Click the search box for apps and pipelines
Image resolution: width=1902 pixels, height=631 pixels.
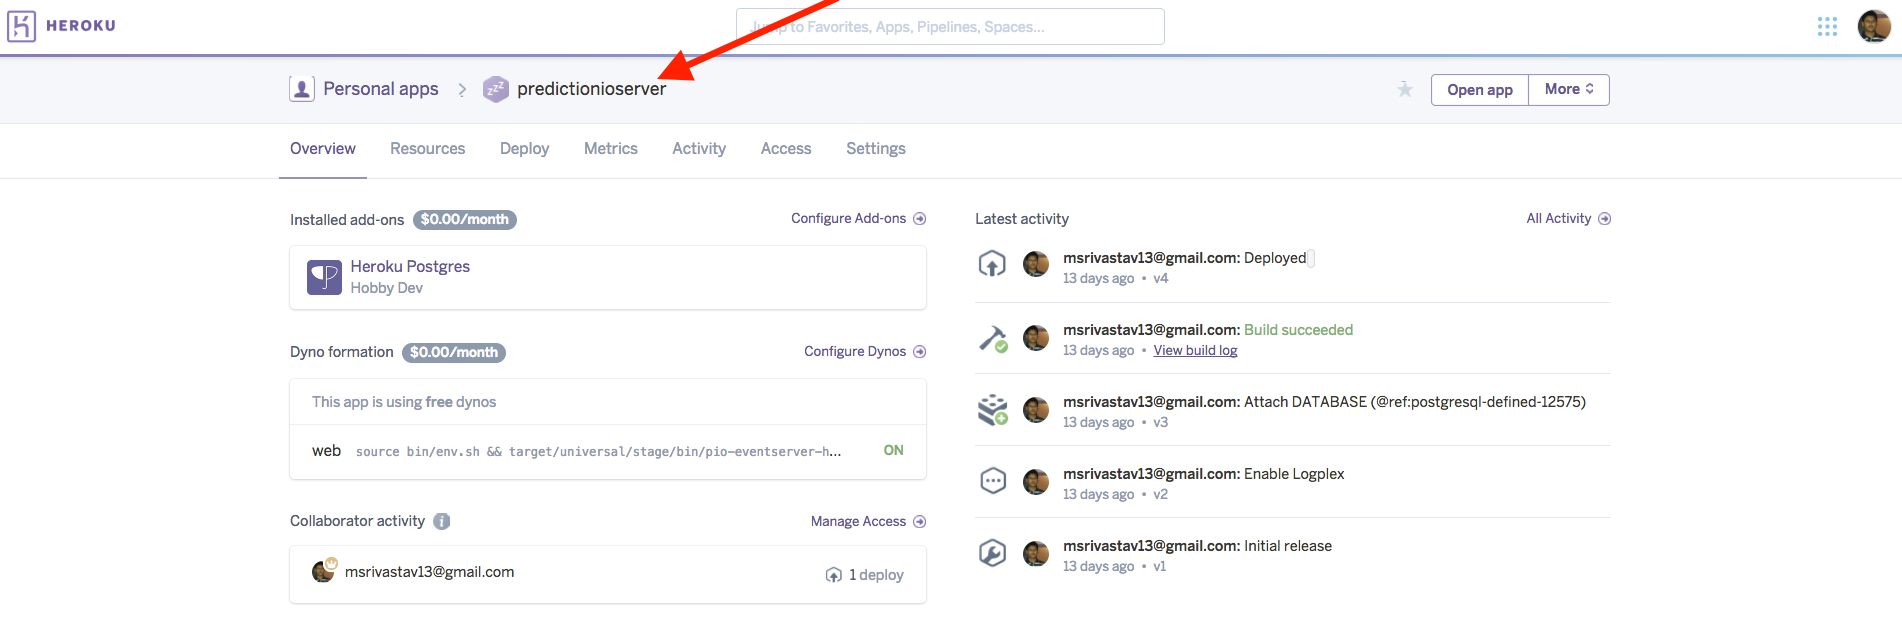click(x=950, y=27)
